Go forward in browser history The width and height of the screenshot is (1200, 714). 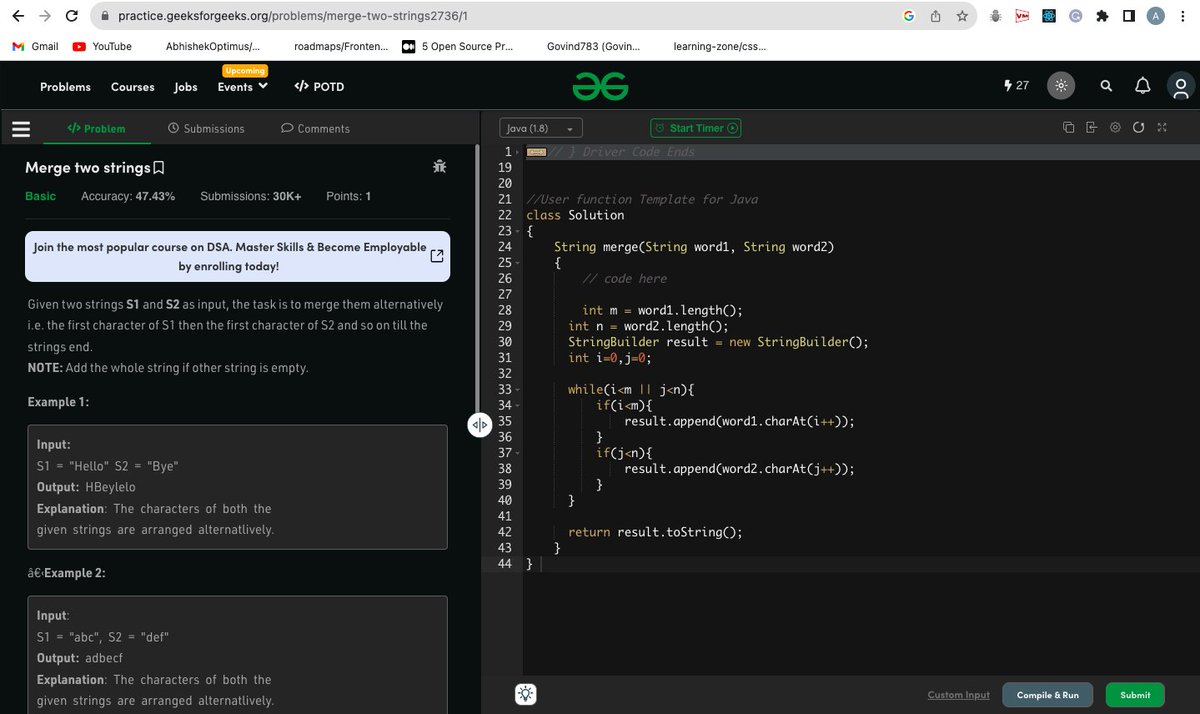tap(45, 16)
